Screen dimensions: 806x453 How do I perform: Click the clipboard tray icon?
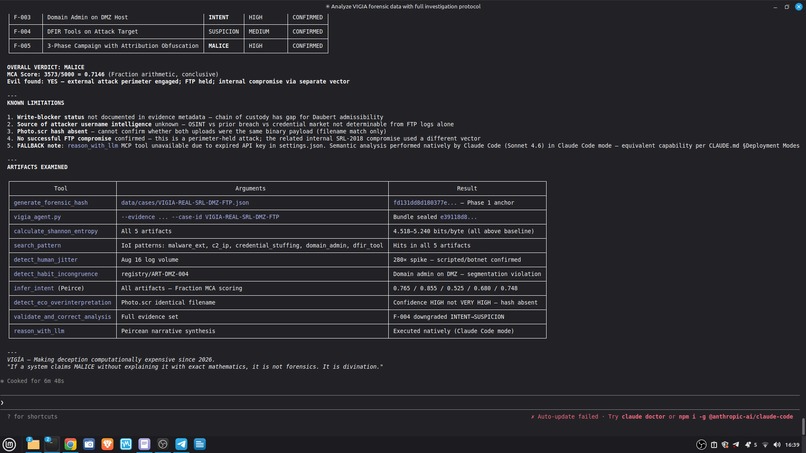[x=714, y=445]
